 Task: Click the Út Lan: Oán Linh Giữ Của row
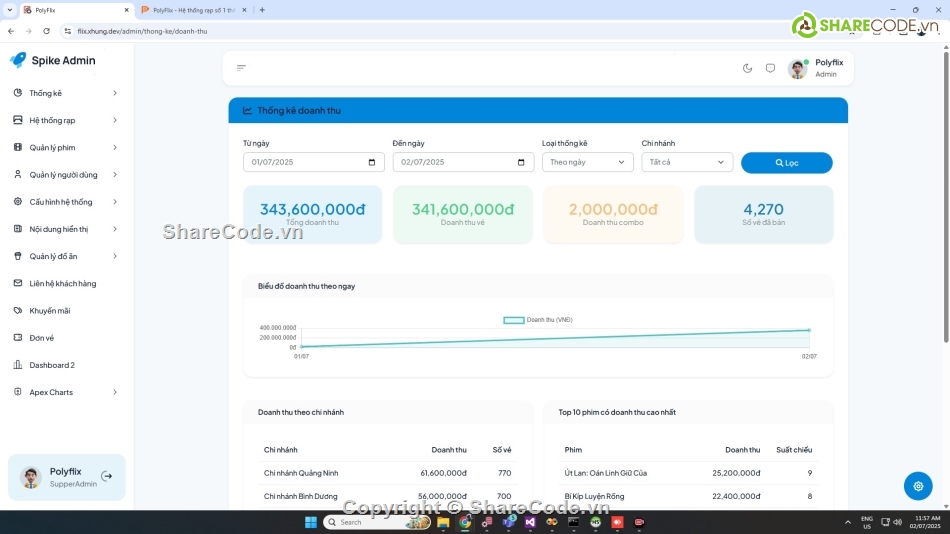click(688, 473)
